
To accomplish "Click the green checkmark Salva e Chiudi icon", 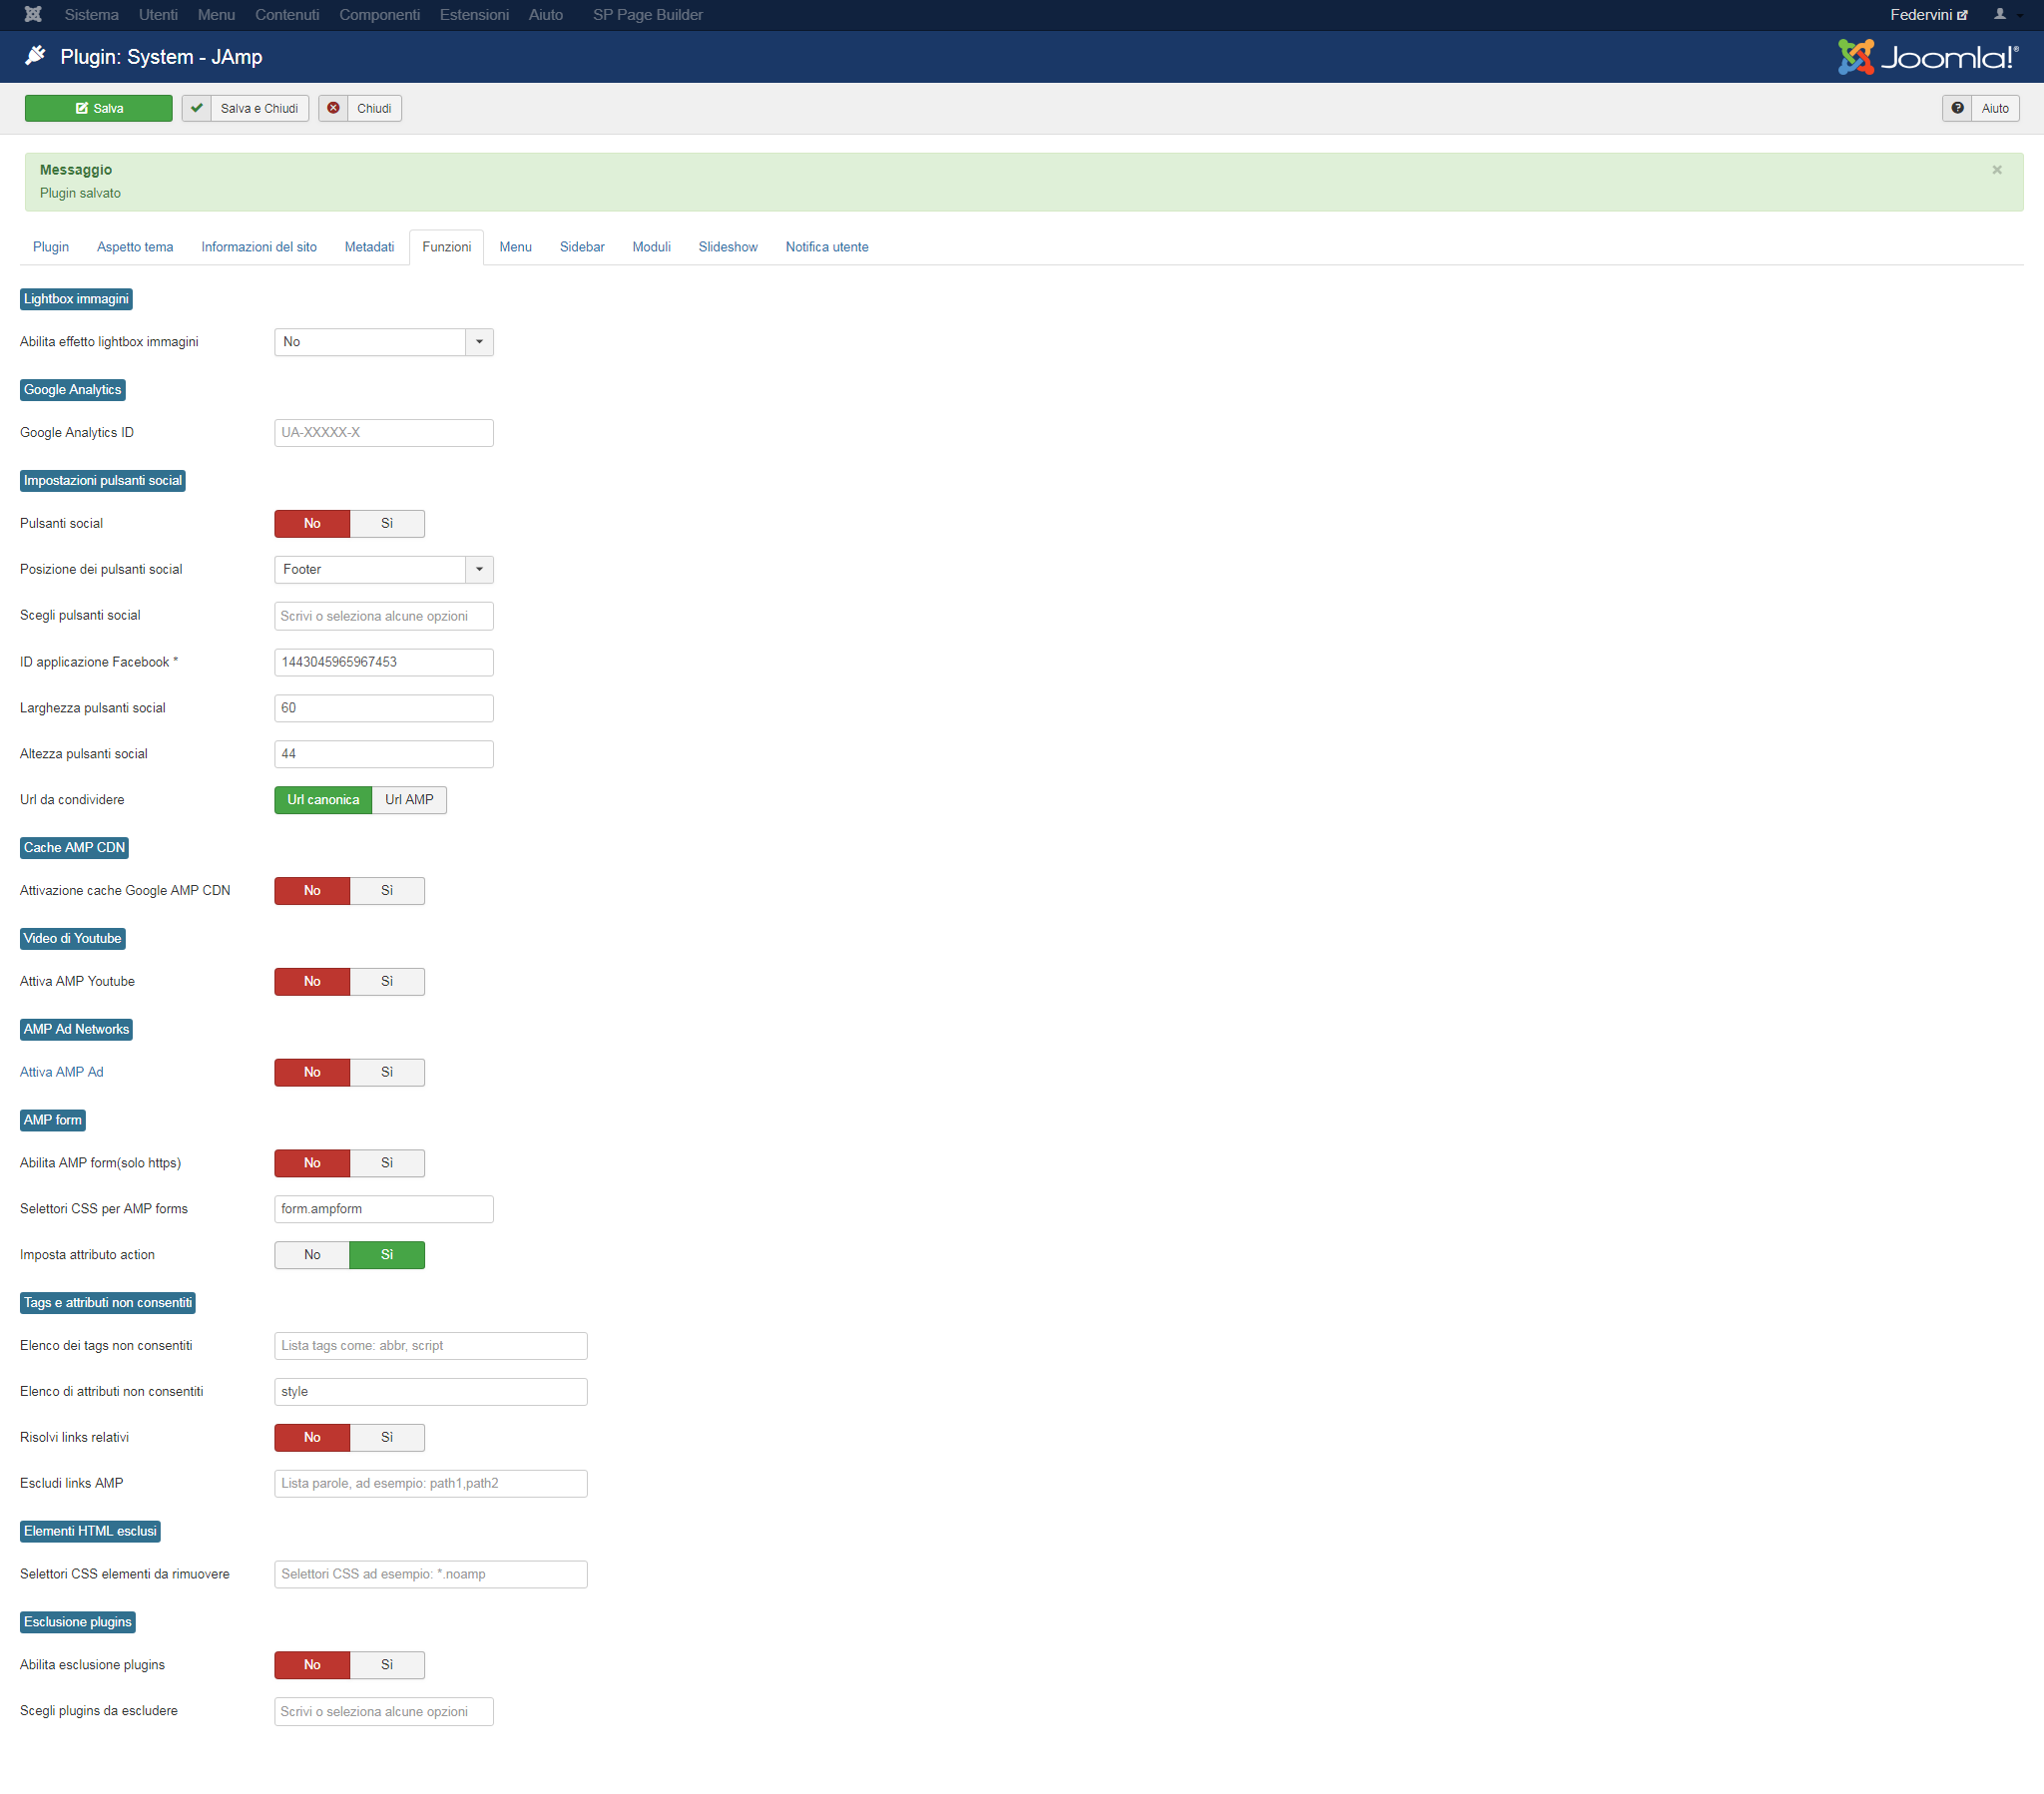I will 197,108.
